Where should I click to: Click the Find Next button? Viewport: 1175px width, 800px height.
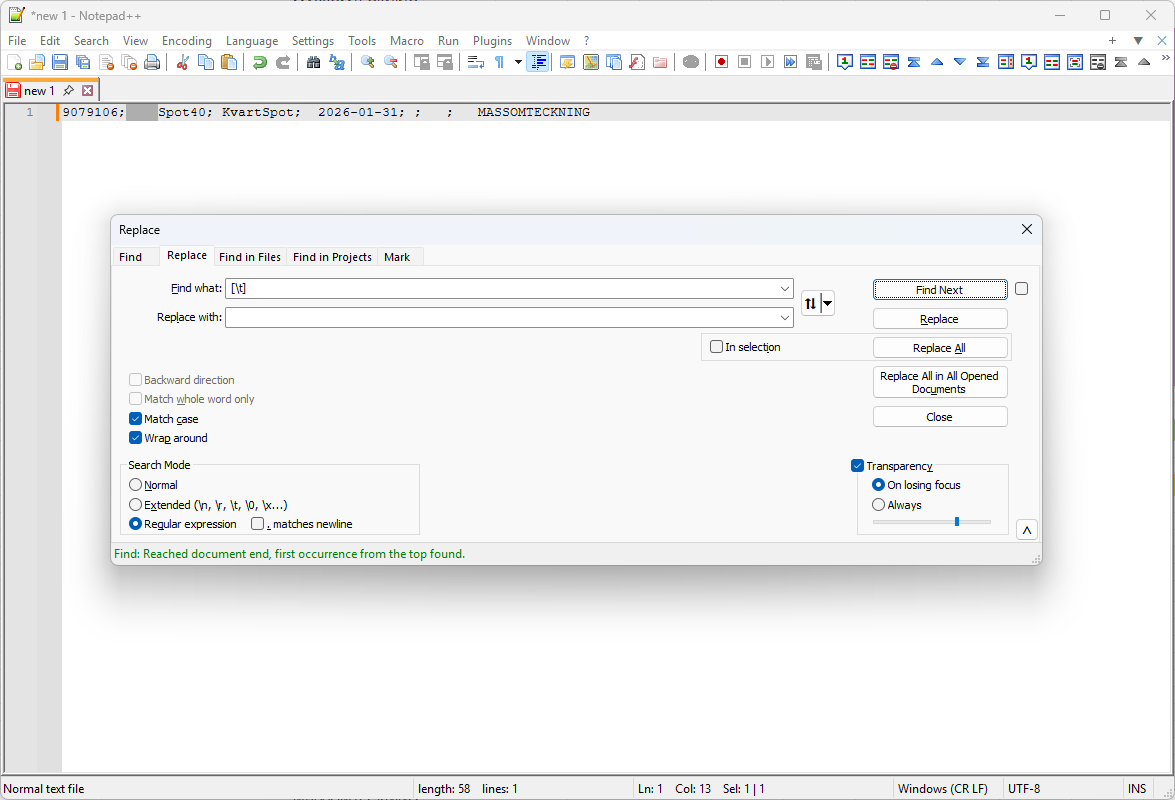pyautogui.click(x=939, y=290)
